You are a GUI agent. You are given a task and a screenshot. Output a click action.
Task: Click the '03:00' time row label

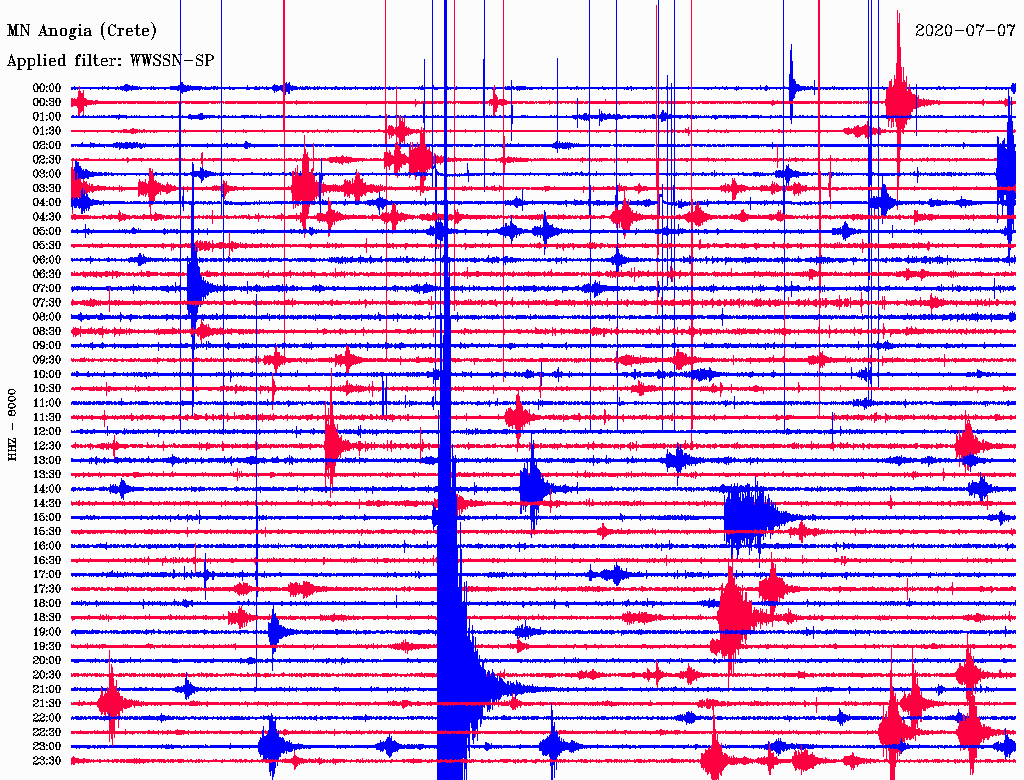pos(47,174)
